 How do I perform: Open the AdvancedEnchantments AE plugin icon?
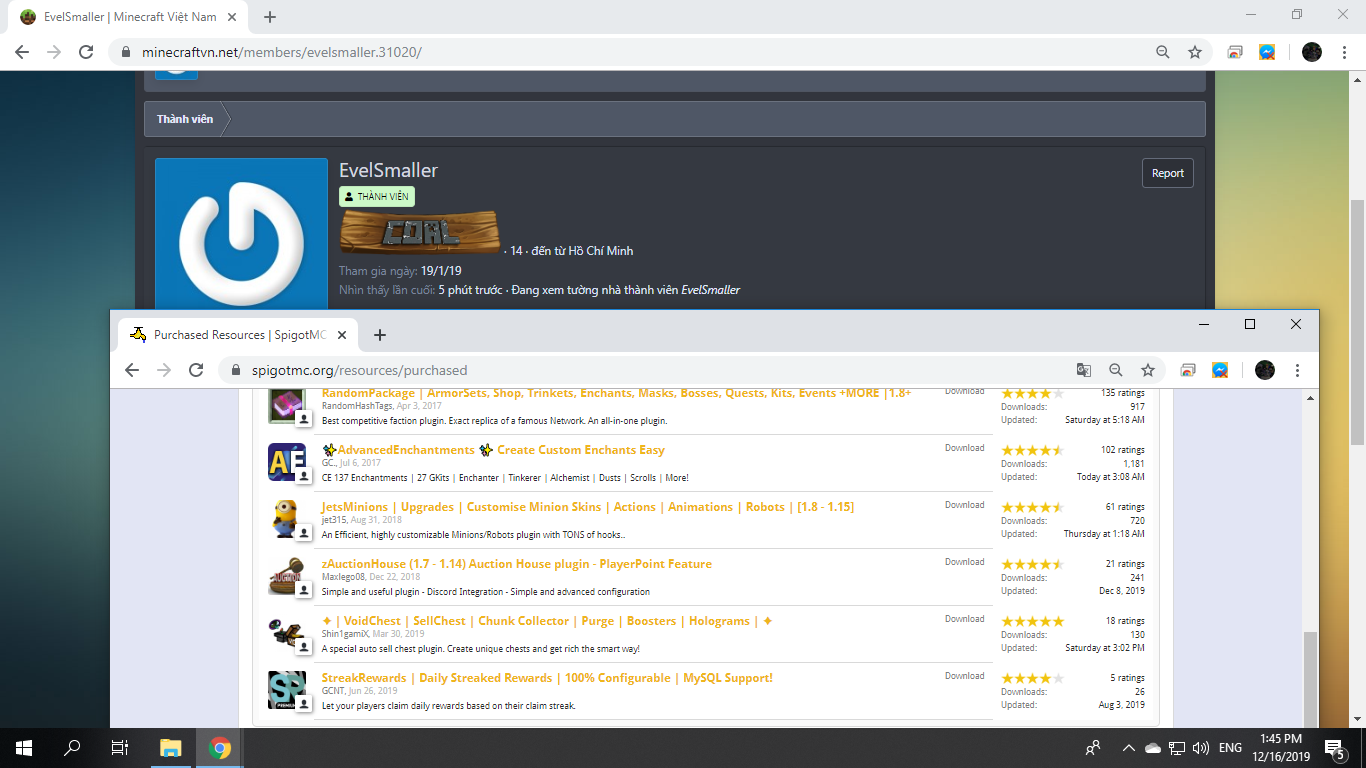pos(287,463)
